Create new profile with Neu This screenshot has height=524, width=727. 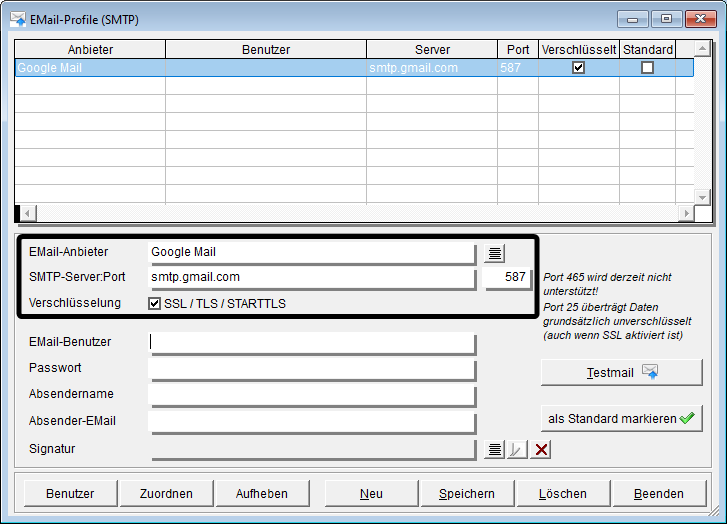point(371,494)
